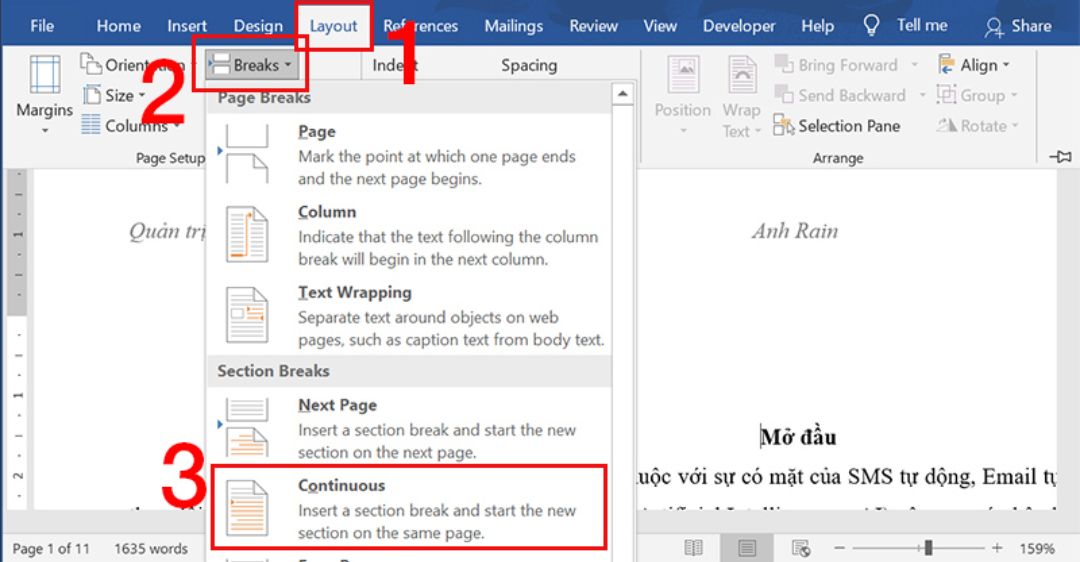Open the Position dropdown

[683, 95]
